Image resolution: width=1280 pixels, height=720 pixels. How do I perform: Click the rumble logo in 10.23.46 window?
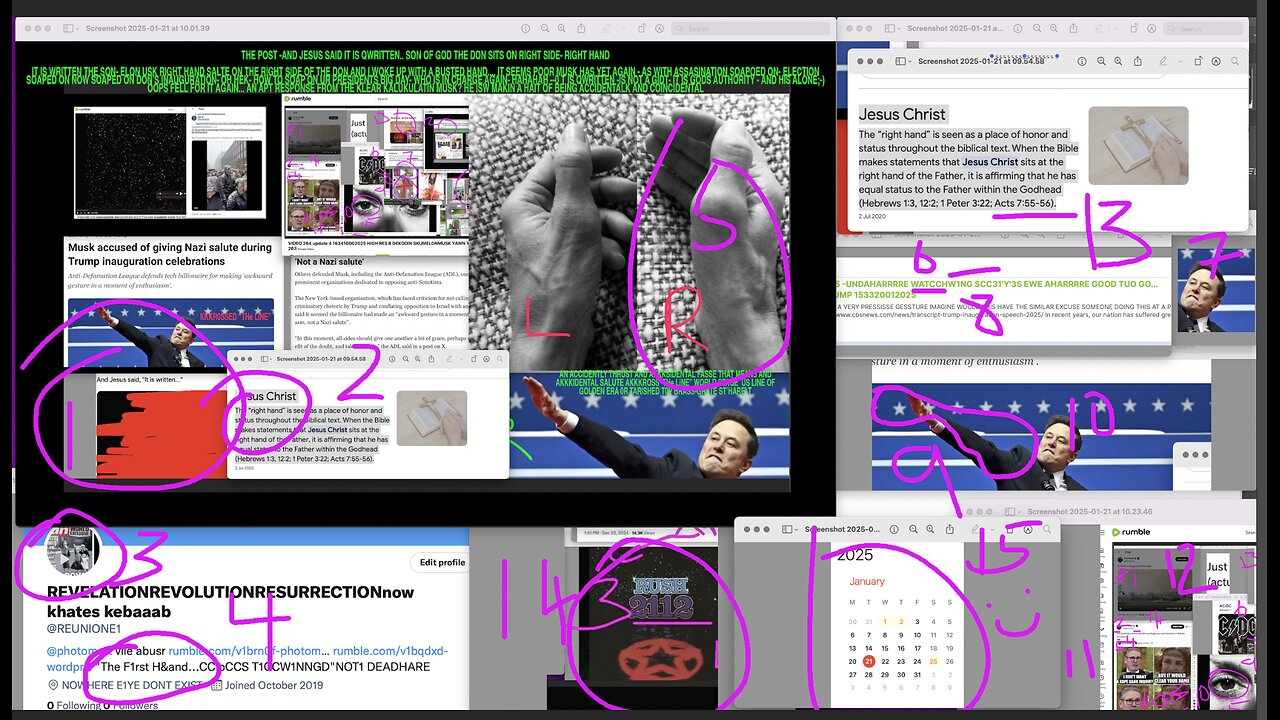click(1131, 532)
